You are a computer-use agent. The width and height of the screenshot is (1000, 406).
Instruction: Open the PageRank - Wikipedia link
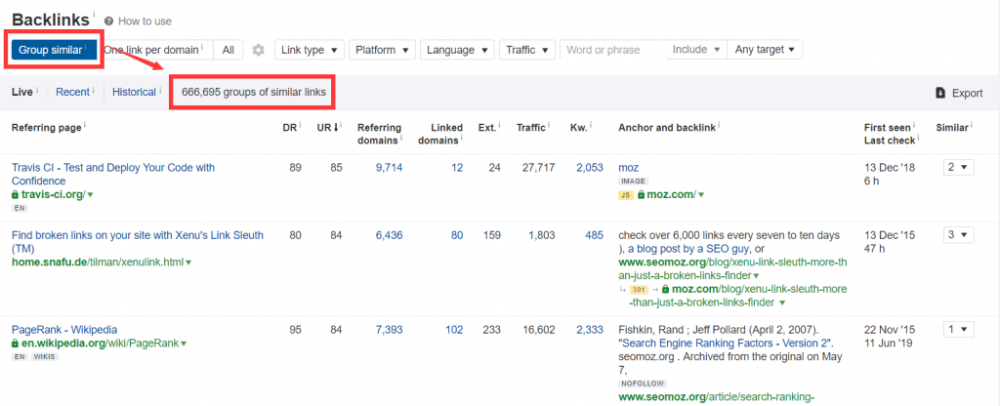coord(64,329)
